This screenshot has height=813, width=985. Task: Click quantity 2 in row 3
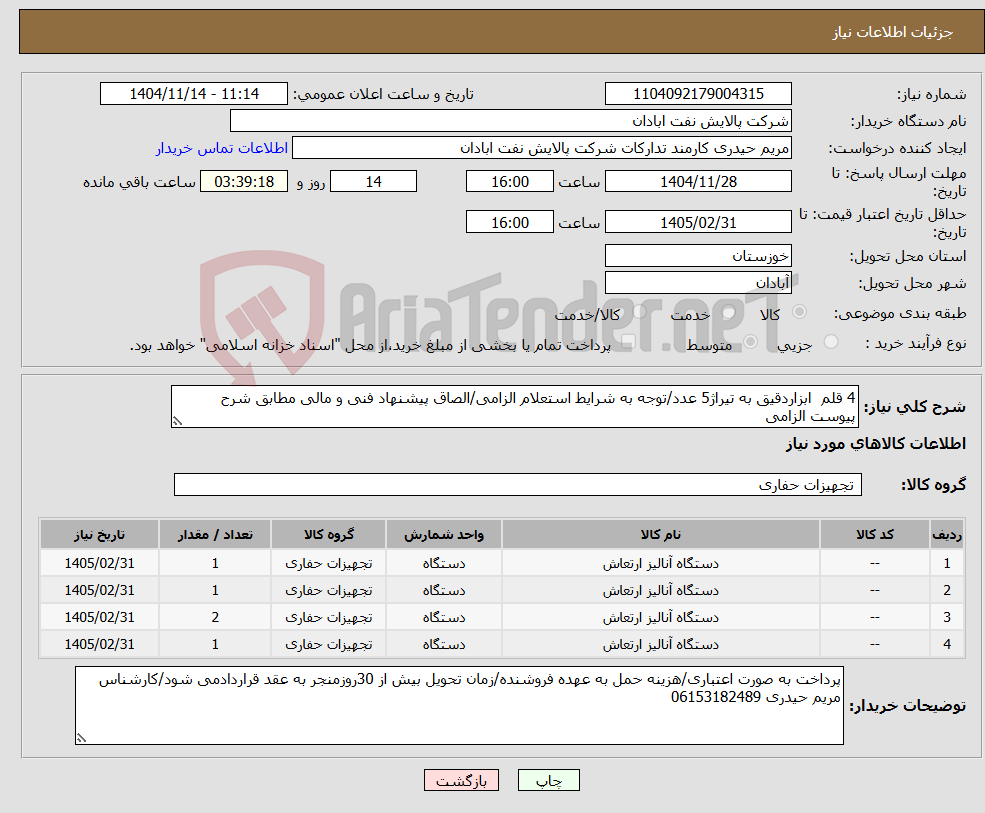[215, 618]
